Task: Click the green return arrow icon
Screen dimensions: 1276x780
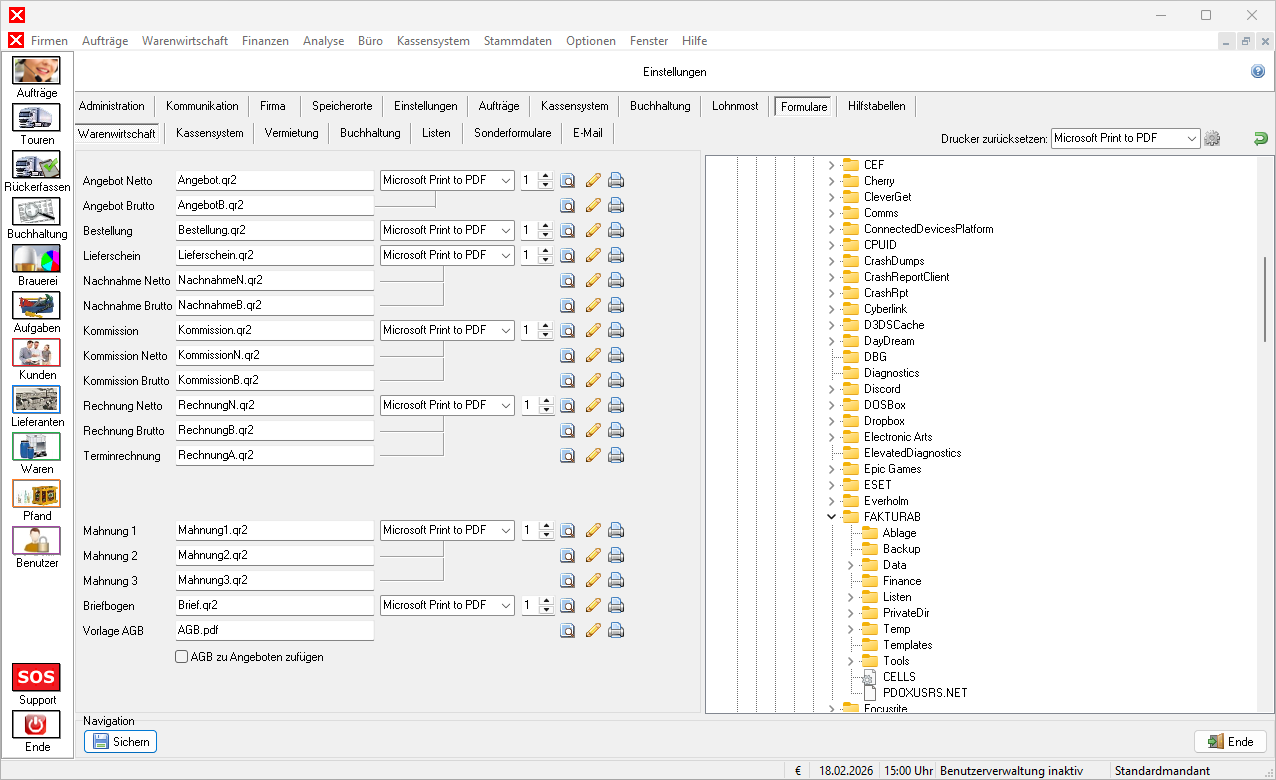Action: pos(1260,139)
